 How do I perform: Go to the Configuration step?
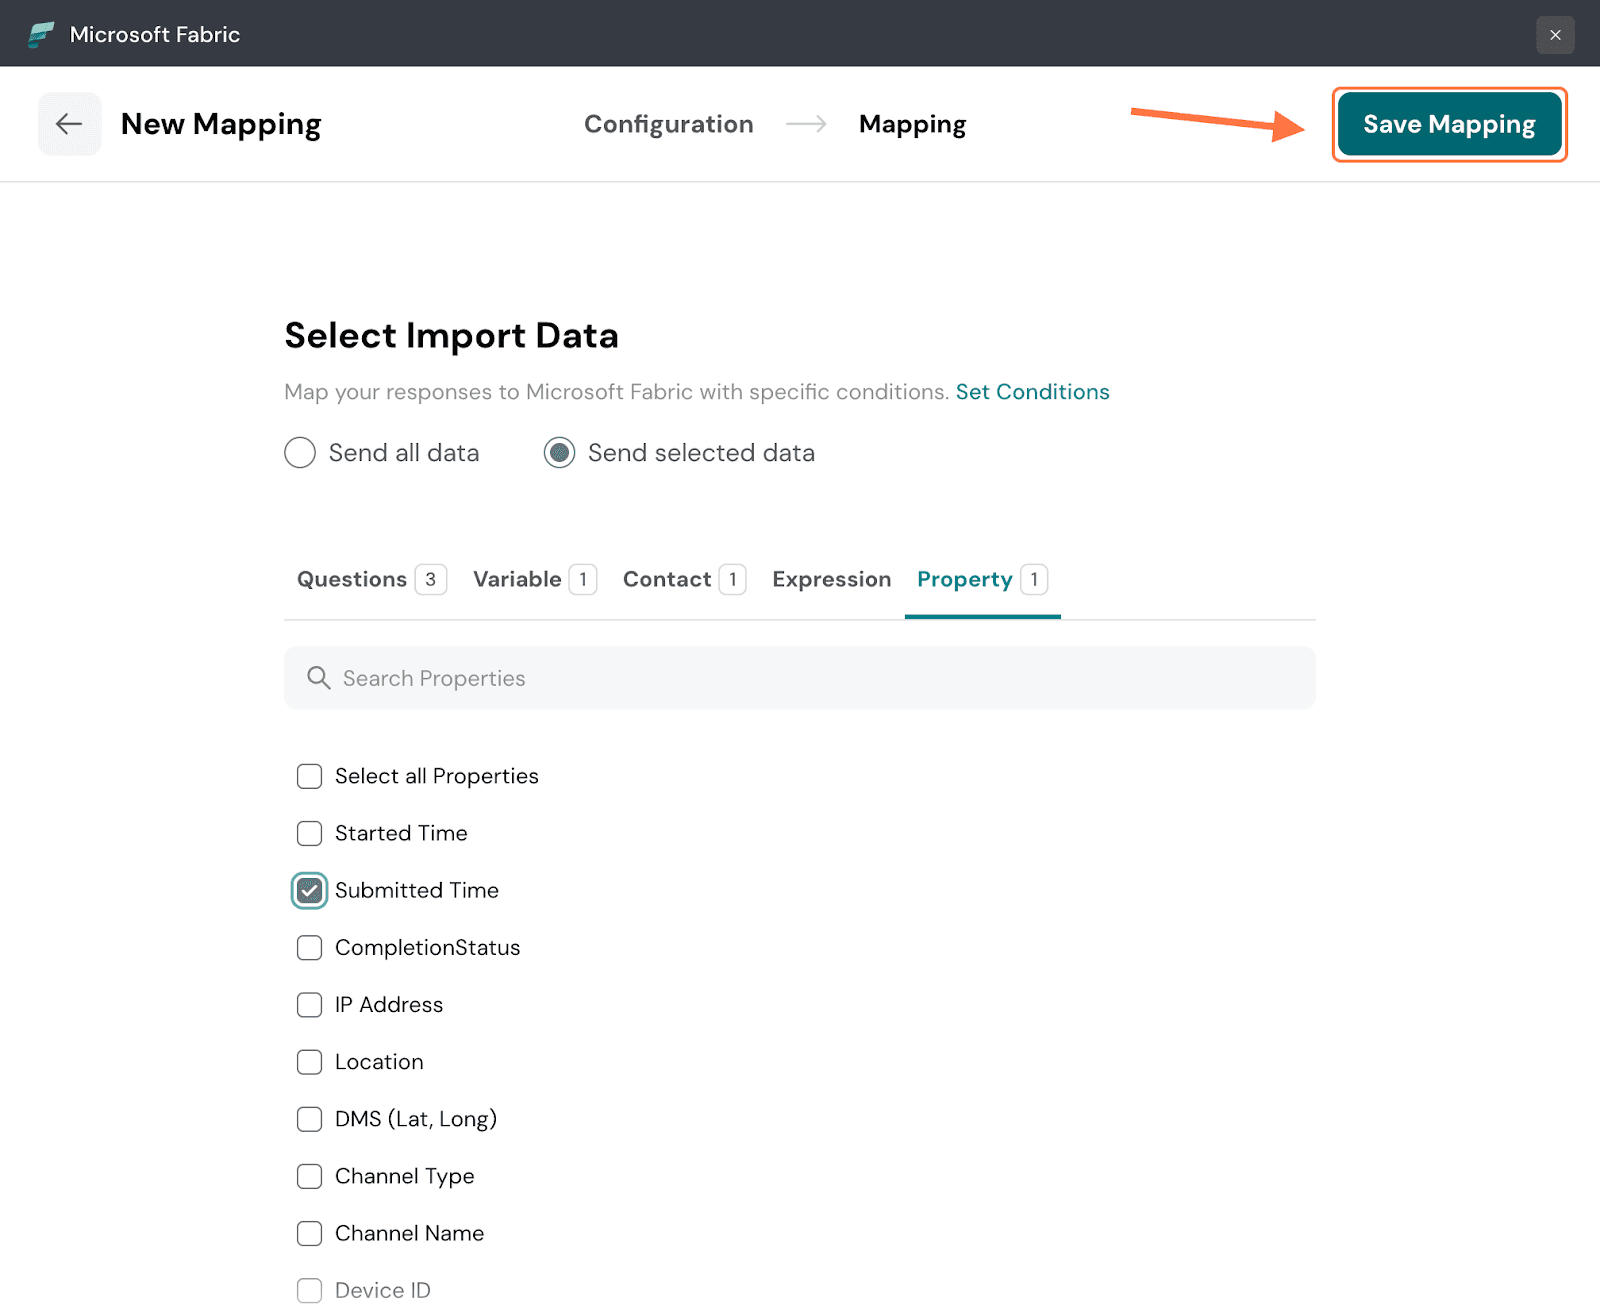(x=668, y=124)
